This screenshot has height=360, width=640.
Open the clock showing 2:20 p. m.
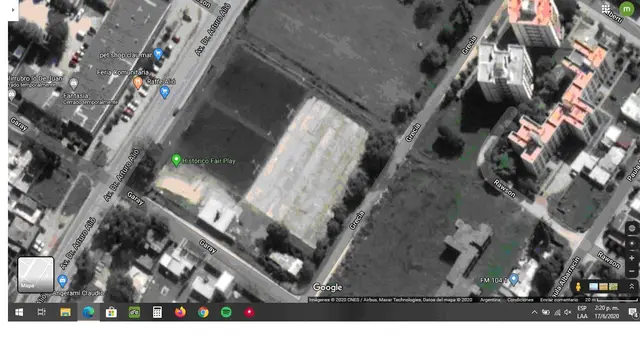(607, 312)
